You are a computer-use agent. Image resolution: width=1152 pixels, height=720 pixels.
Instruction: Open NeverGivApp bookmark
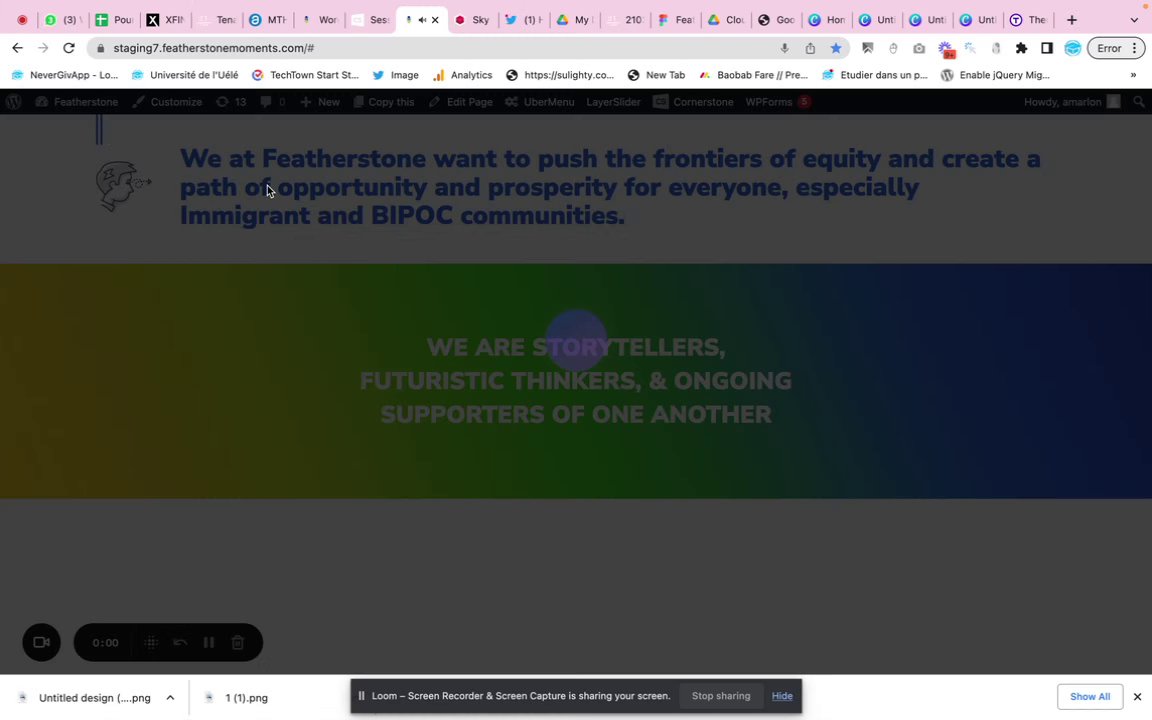65,75
